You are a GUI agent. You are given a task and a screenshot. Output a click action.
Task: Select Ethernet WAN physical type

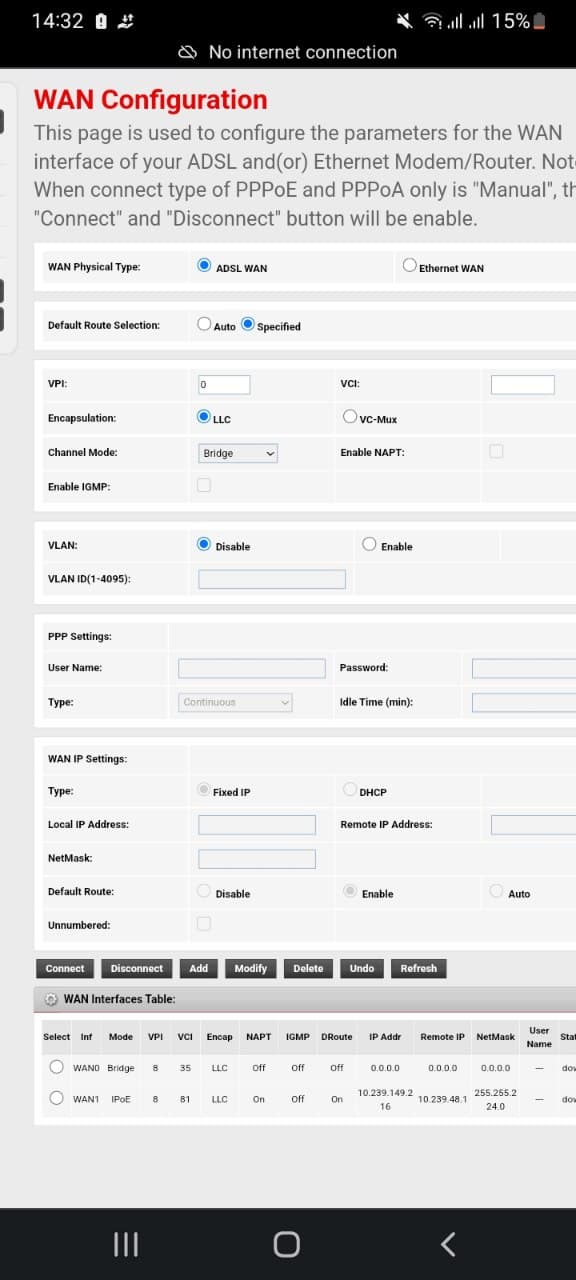(409, 265)
